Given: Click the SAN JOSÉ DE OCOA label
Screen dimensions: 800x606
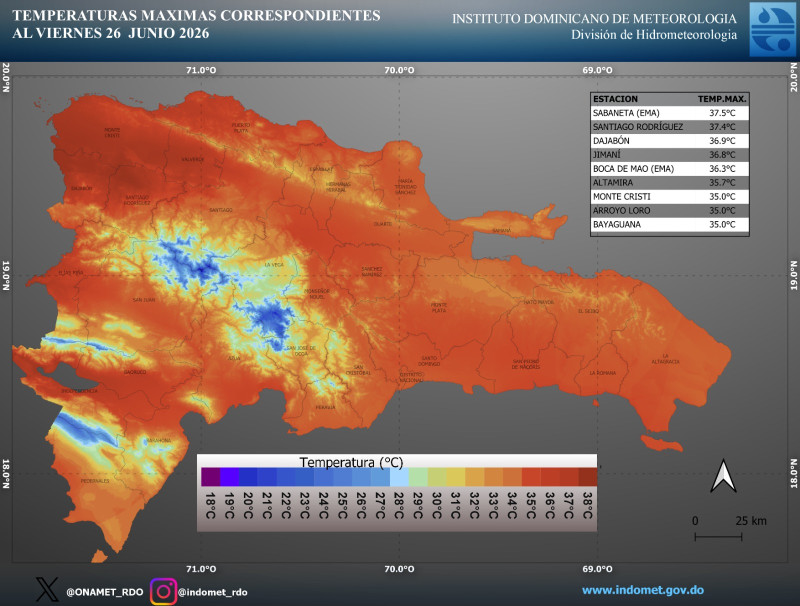Looking at the screenshot, I should point(301,350).
